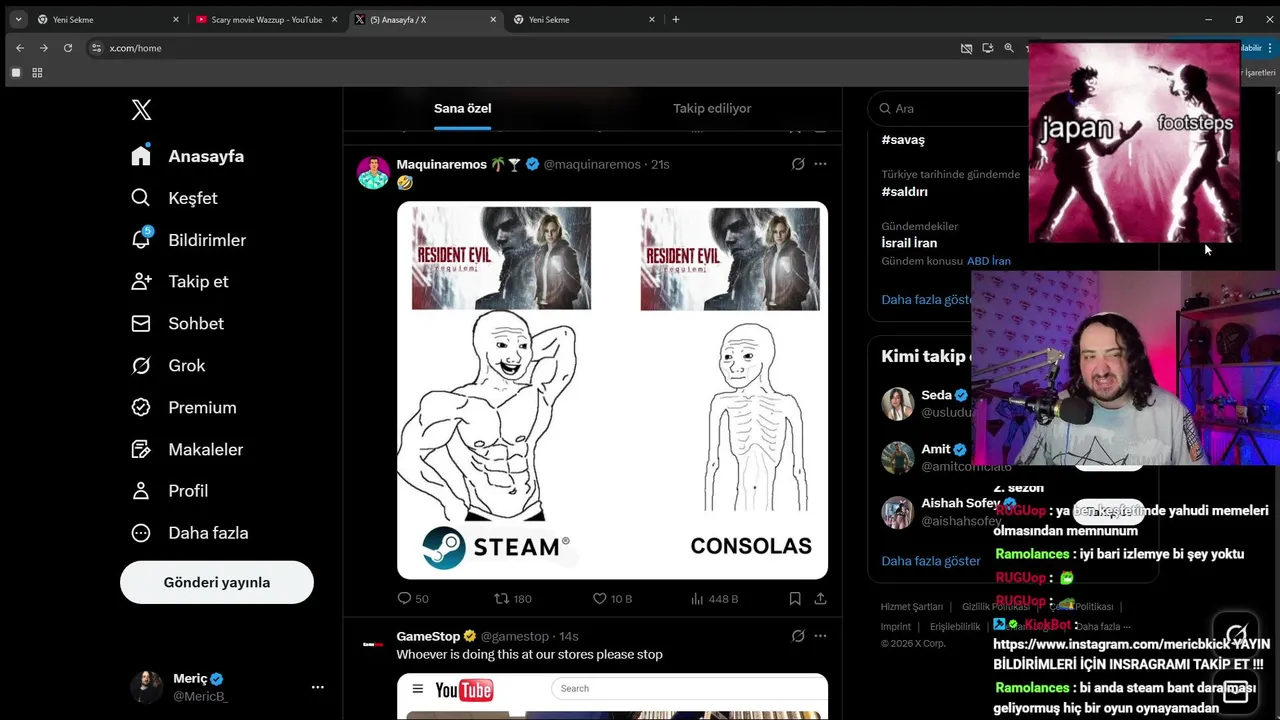Click Daha fazla göster under trends
The width and height of the screenshot is (1280, 720).
point(927,299)
